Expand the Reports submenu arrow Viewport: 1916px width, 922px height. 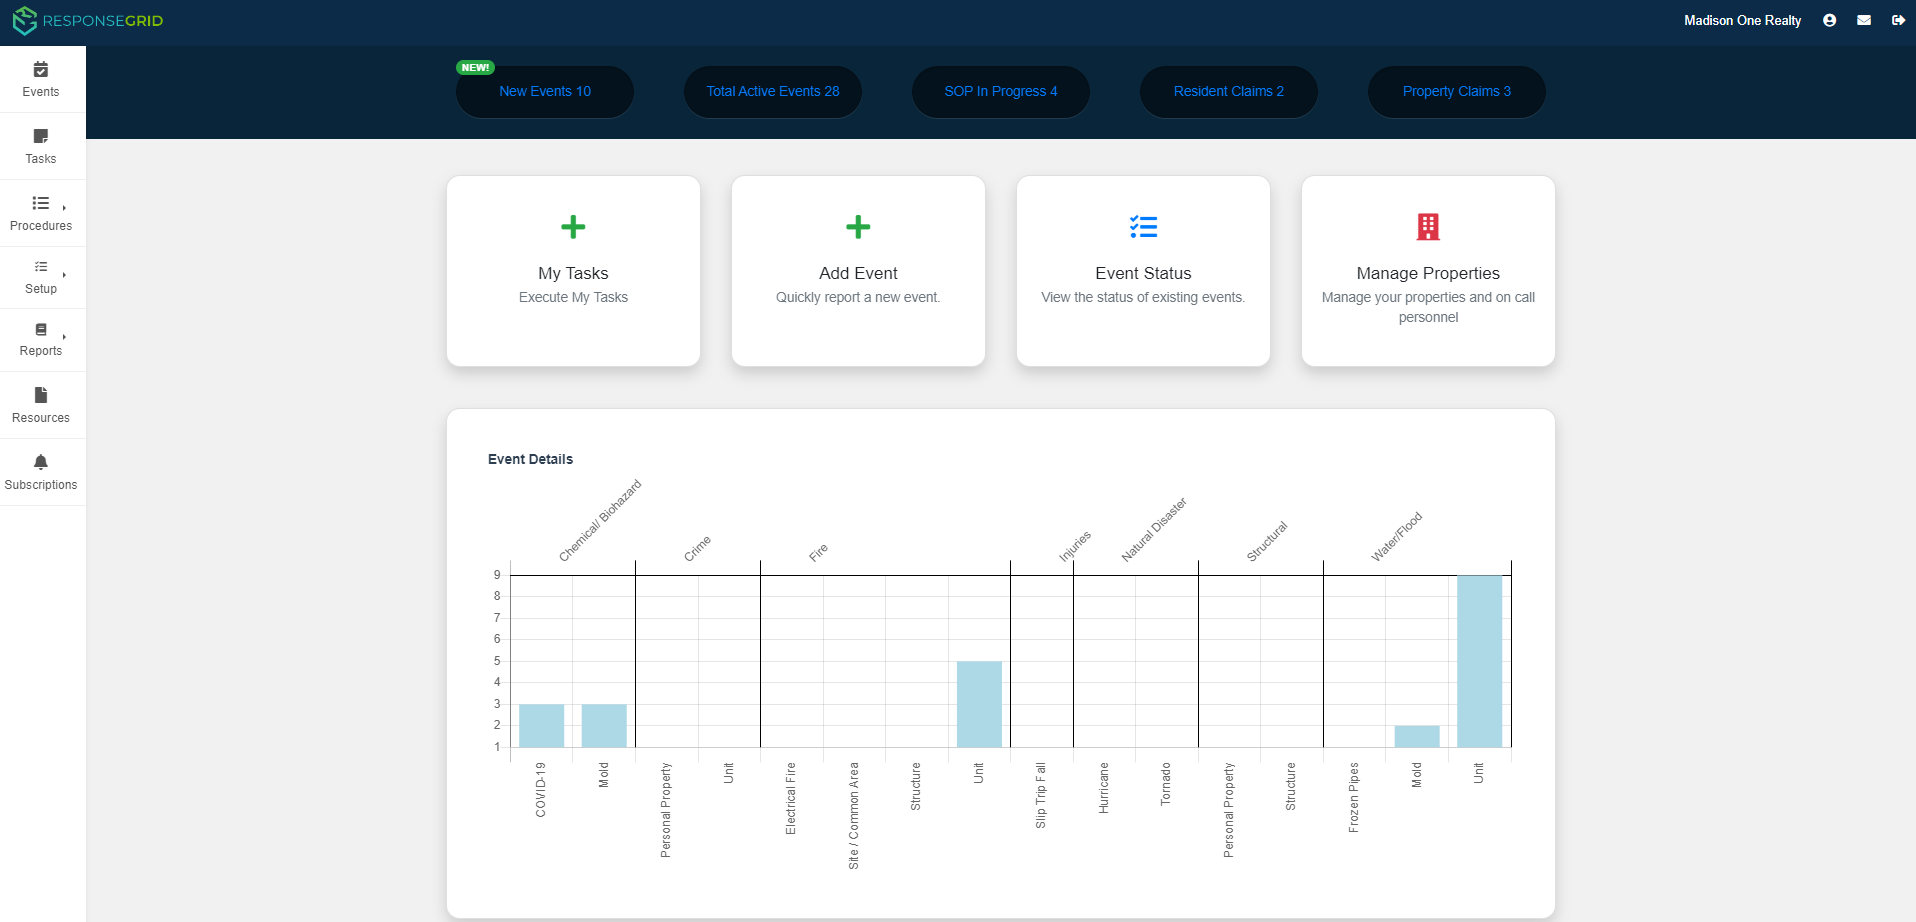pos(64,337)
